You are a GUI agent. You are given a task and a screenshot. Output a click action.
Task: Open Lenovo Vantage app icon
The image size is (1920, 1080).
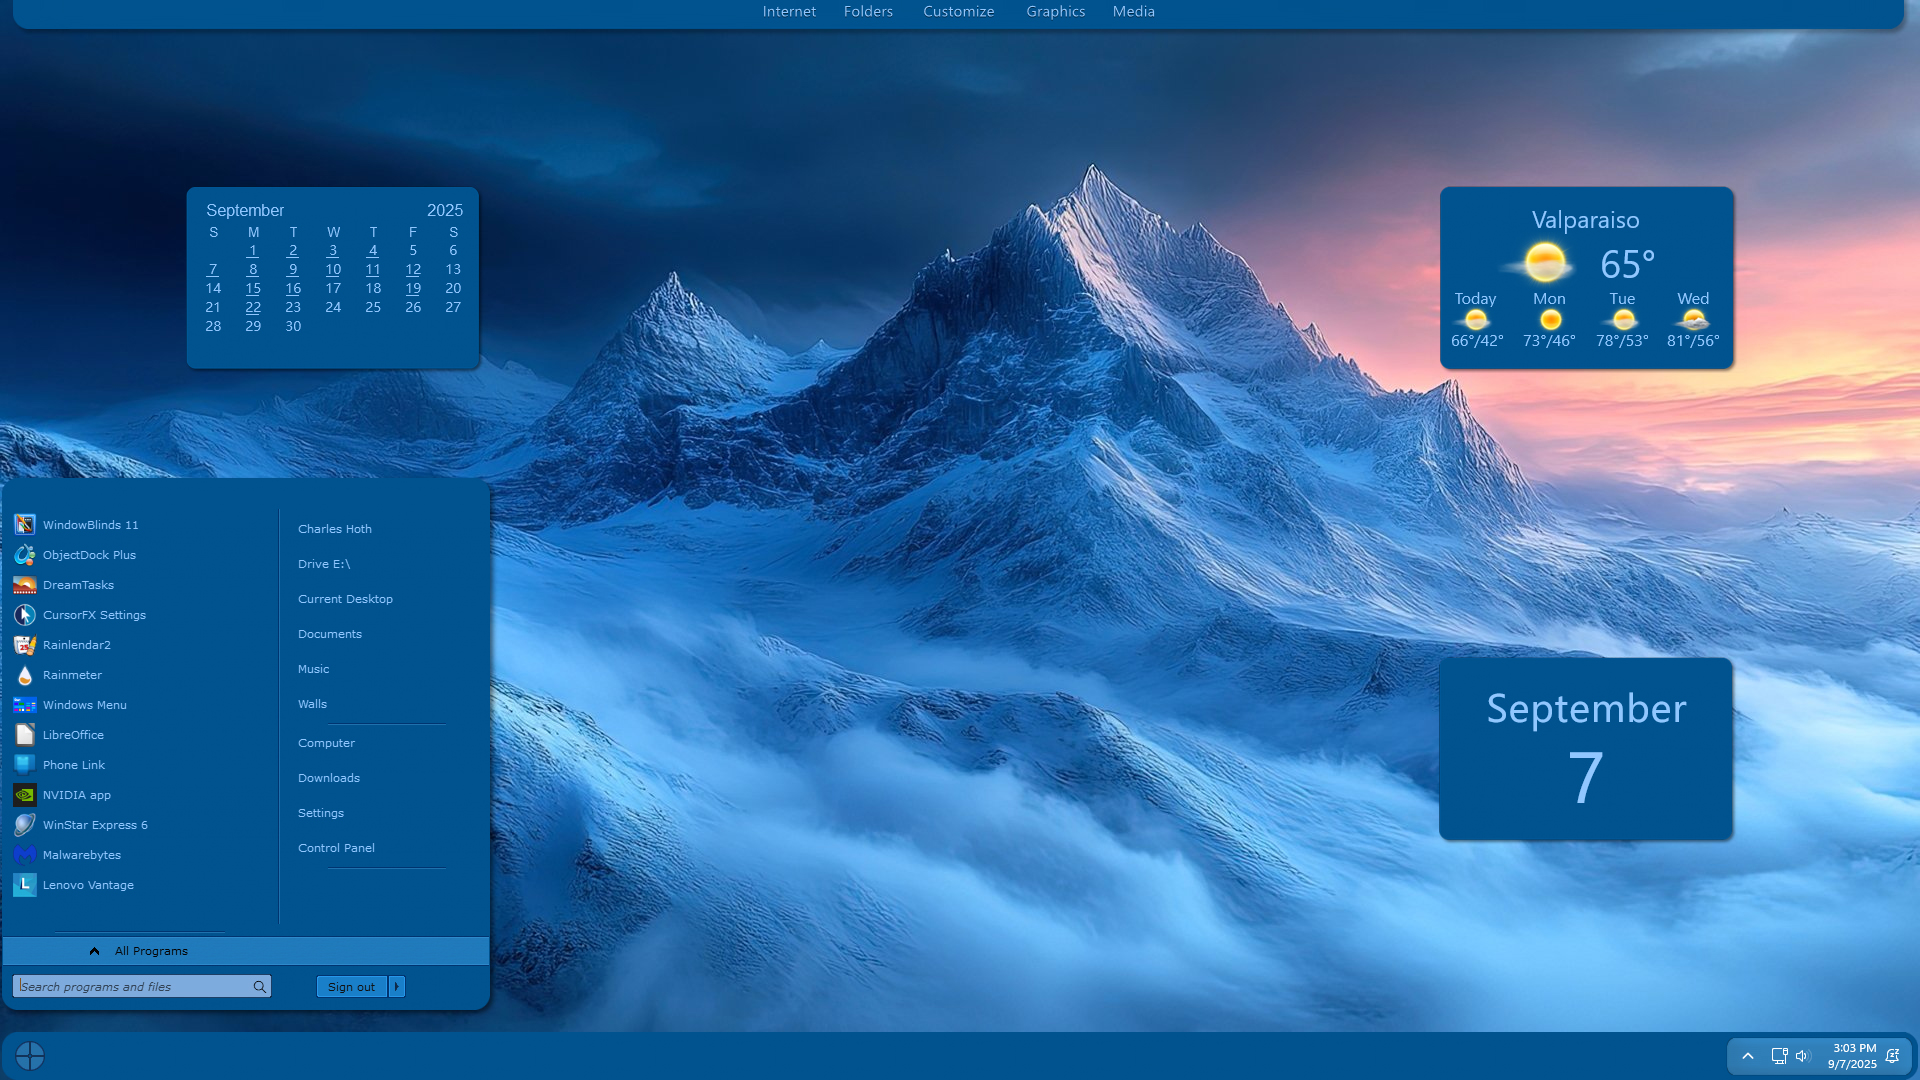coord(25,885)
